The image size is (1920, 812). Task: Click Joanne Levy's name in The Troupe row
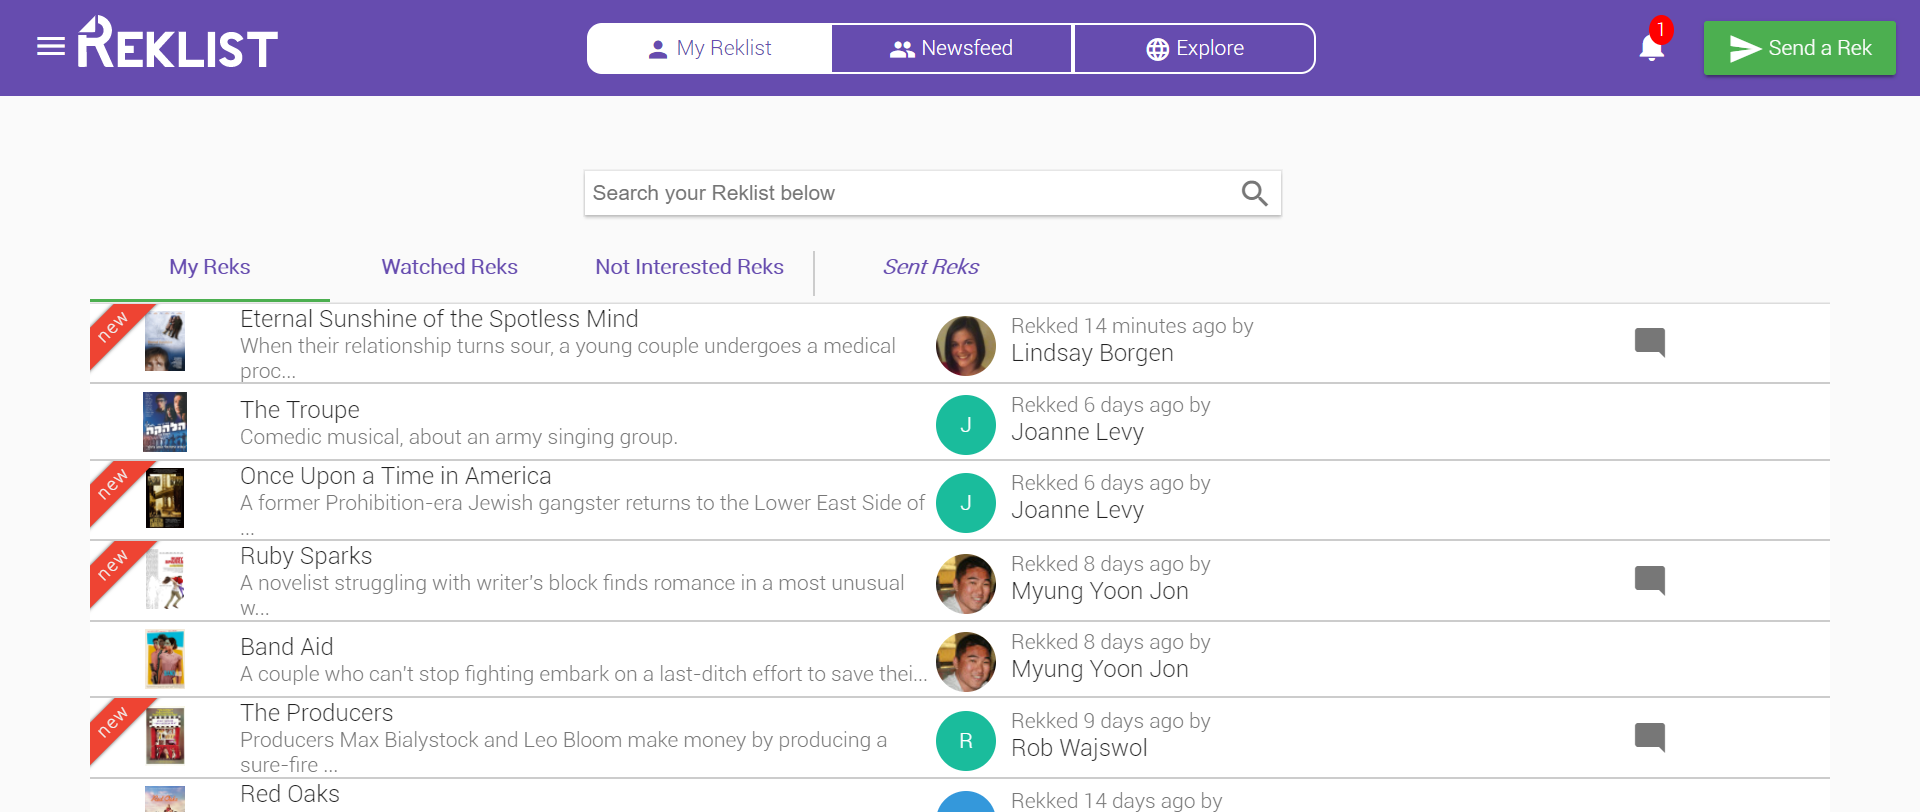[1077, 432]
